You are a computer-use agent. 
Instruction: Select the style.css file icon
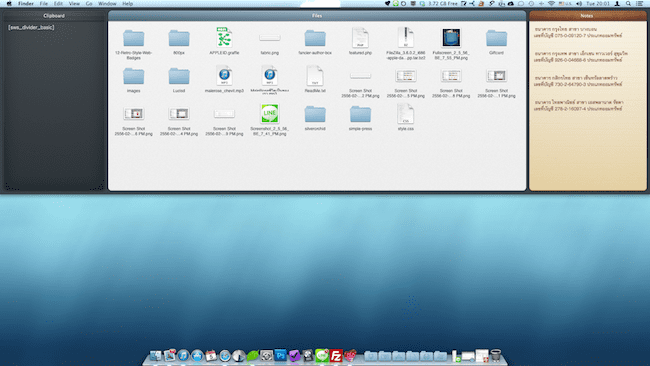tap(405, 114)
